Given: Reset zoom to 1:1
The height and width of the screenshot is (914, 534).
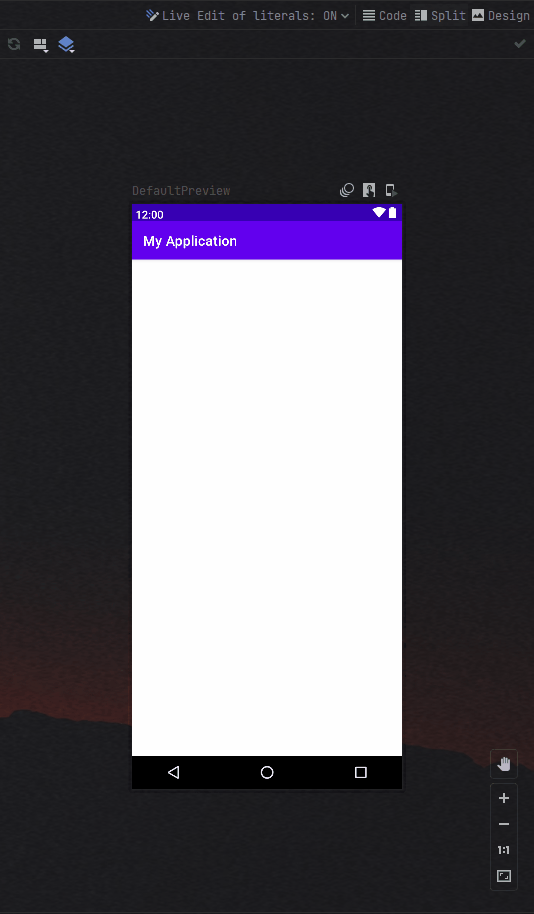Looking at the screenshot, I should point(504,850).
